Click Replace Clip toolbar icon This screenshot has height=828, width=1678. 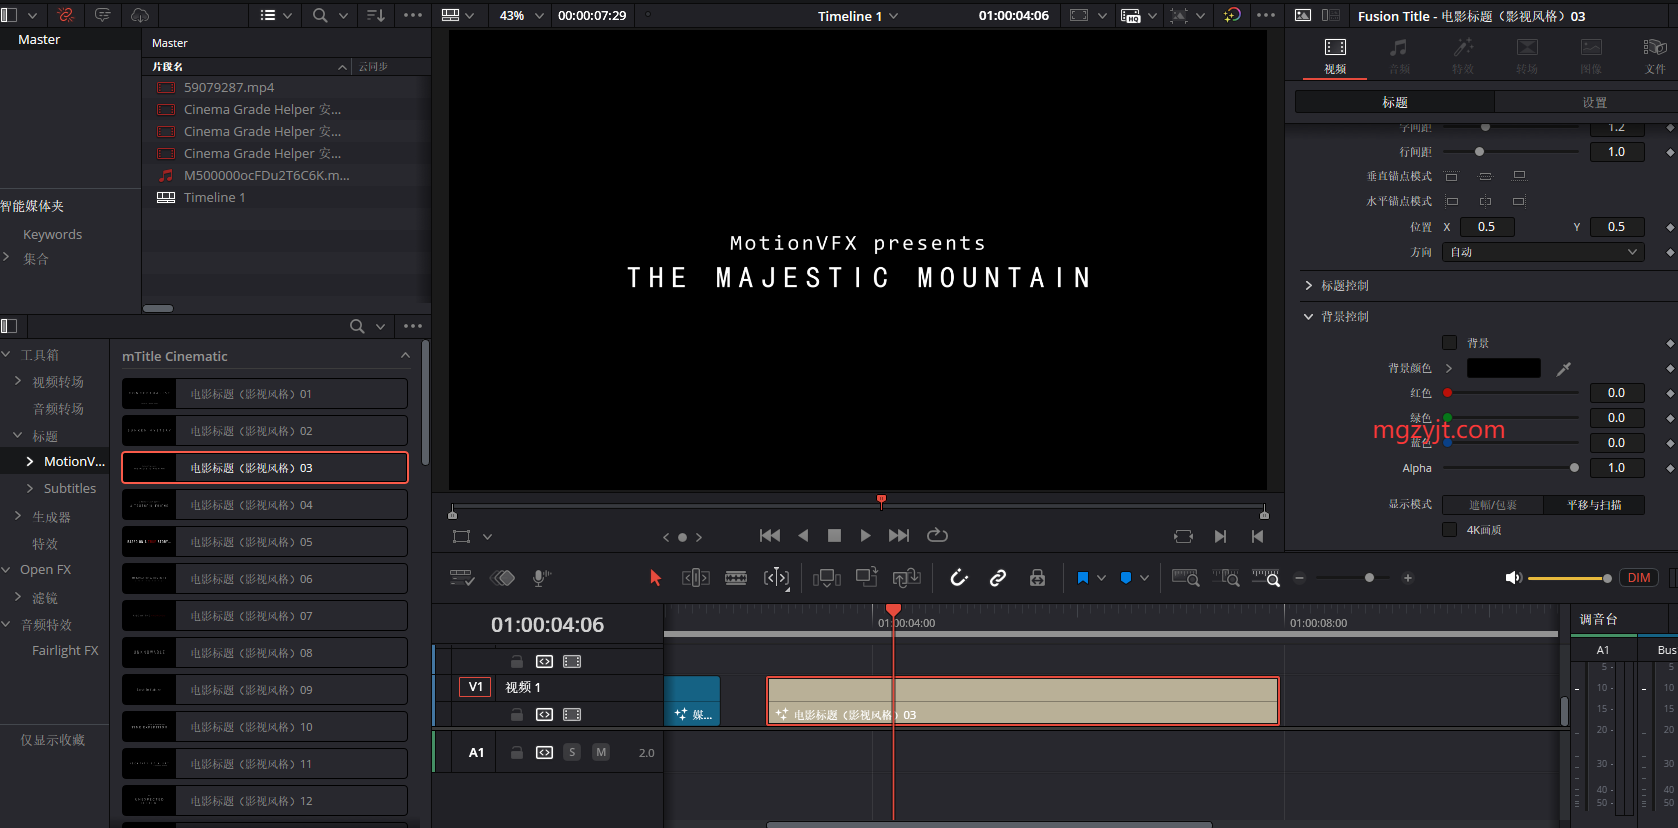click(x=907, y=578)
